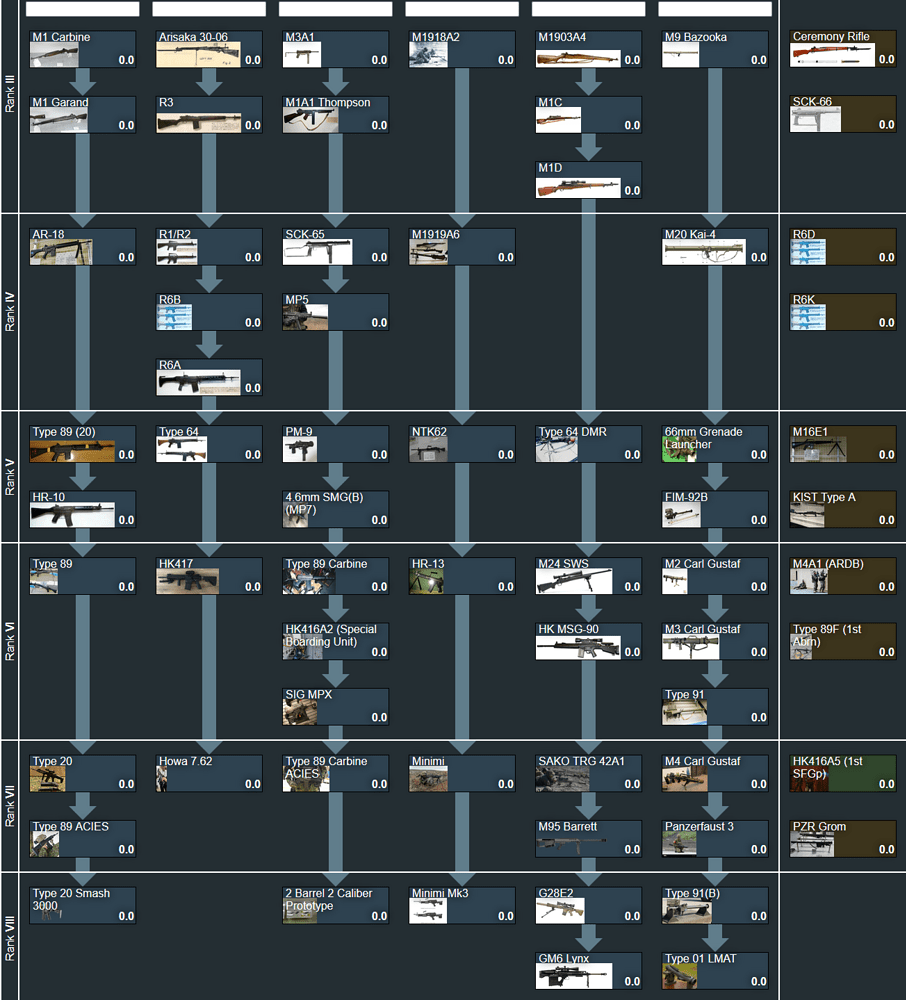Viewport: 906px width, 1000px height.
Task: Select the M1903A4 sniper rifle image
Action: pos(578,59)
